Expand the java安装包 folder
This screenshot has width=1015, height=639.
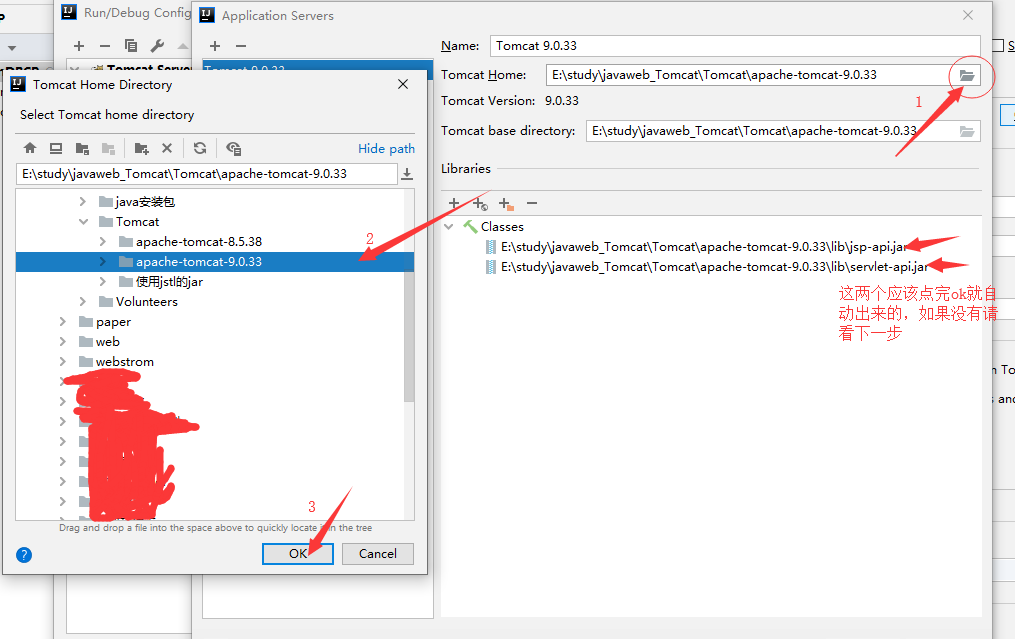tap(83, 202)
